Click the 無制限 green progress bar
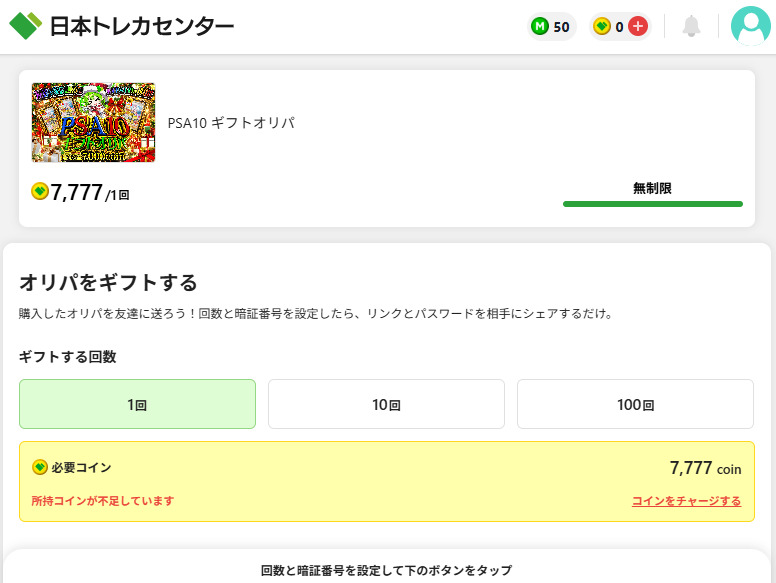The image size is (776, 583). [x=652, y=203]
